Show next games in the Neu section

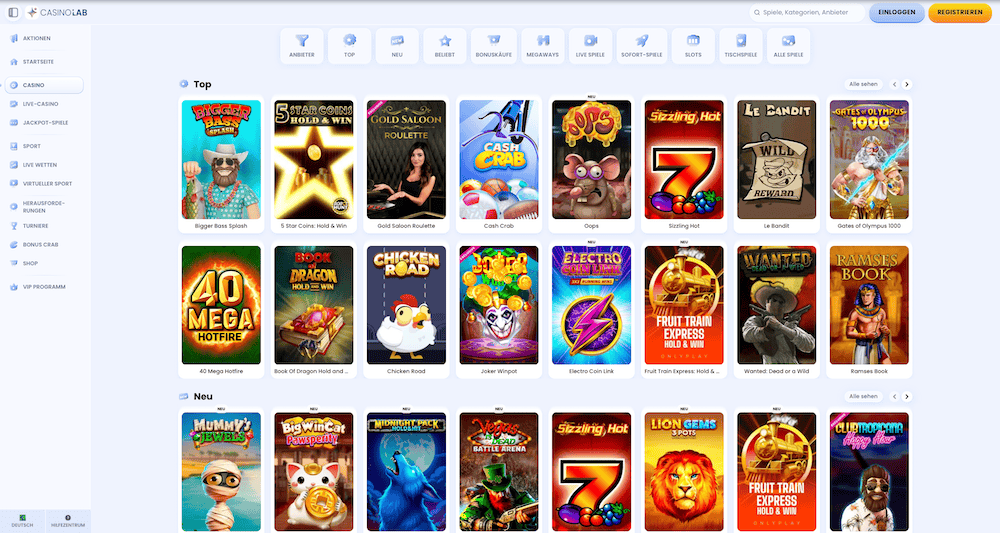[907, 397]
